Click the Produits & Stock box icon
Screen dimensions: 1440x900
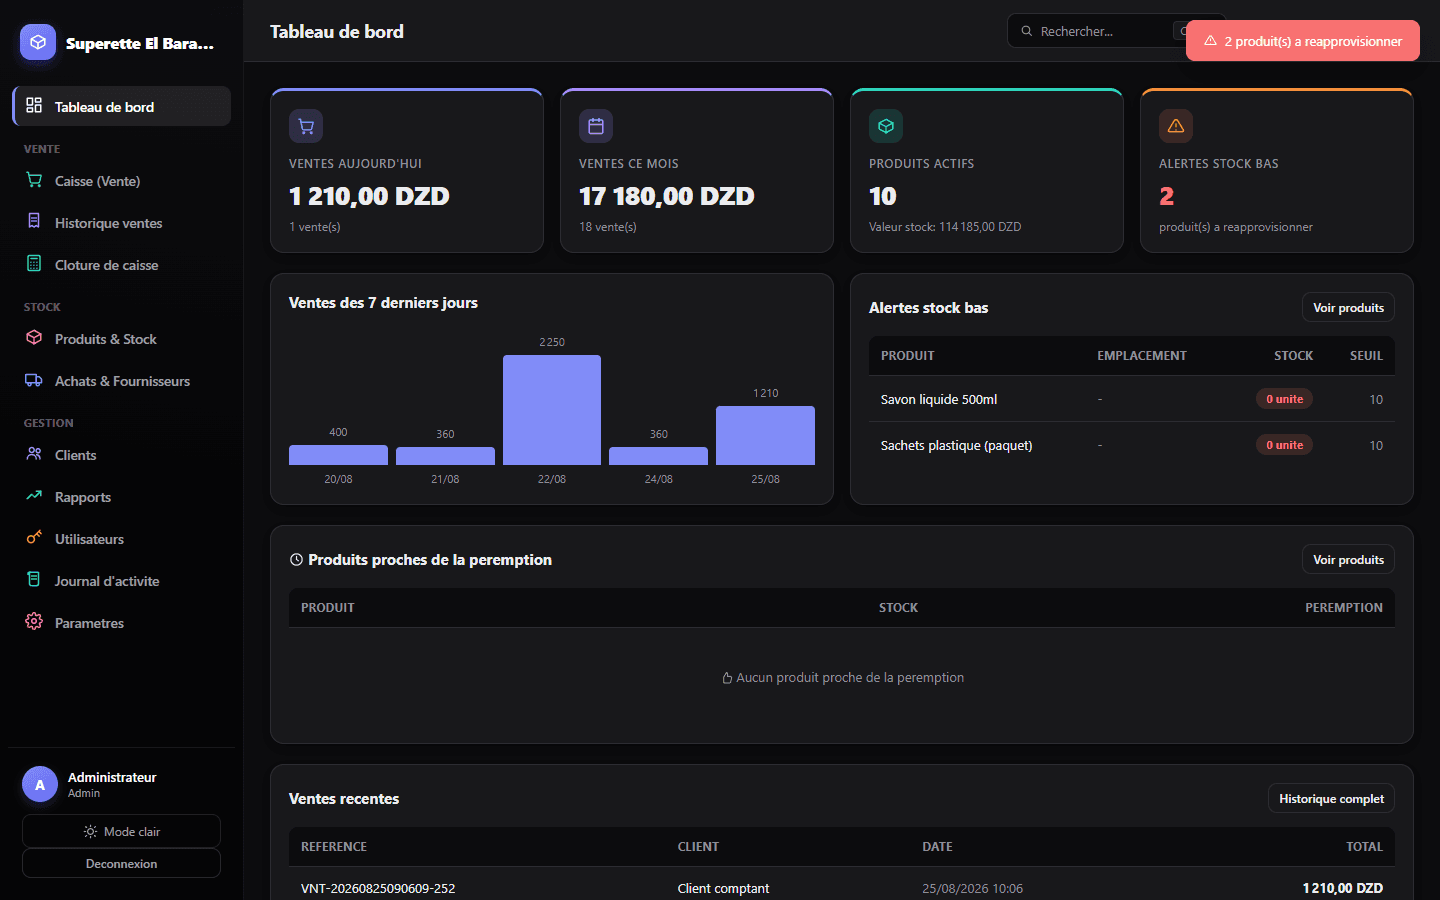coord(34,337)
